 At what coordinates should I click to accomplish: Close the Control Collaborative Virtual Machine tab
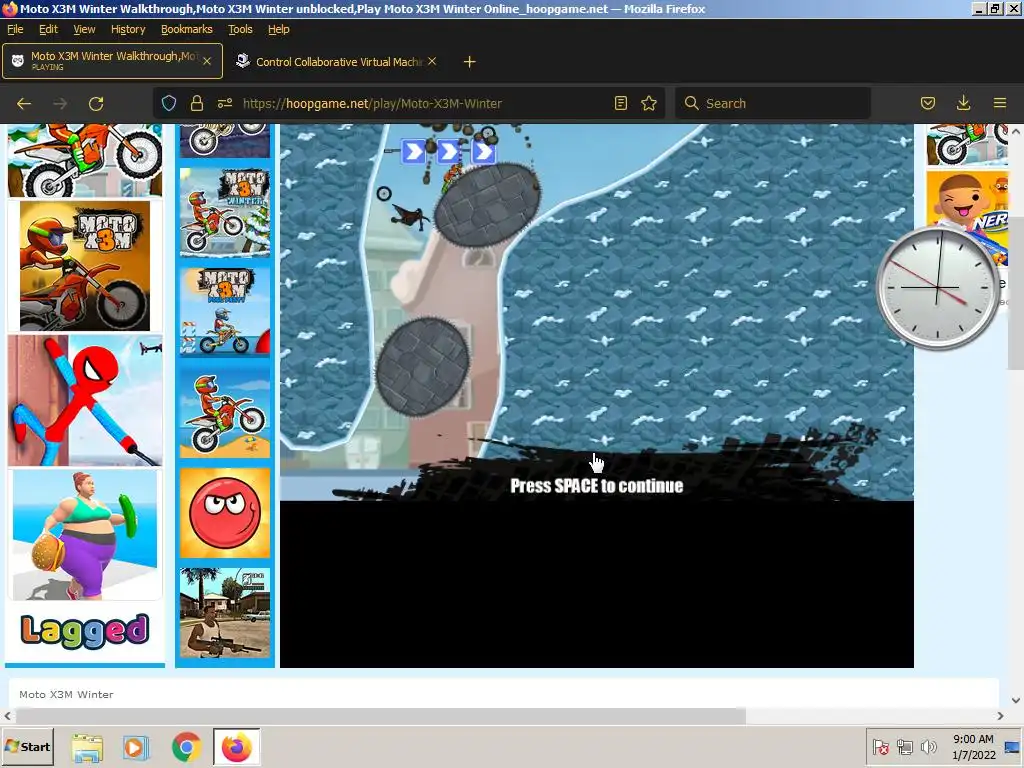click(x=432, y=61)
